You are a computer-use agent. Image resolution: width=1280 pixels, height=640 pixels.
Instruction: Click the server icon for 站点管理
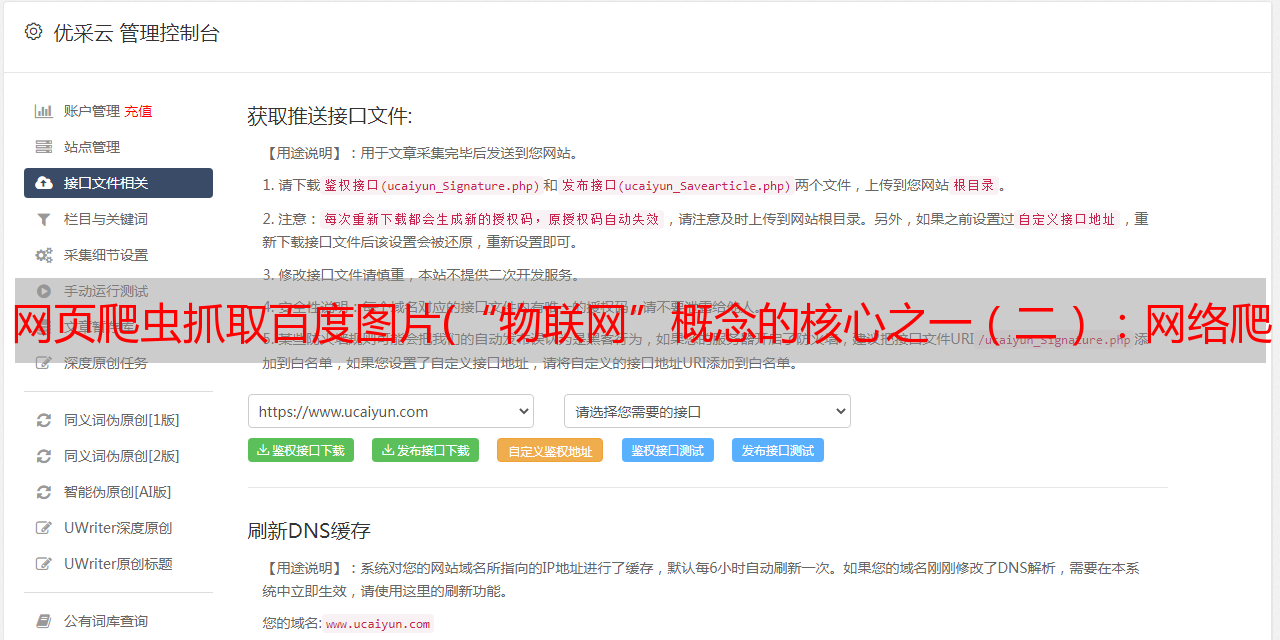[44, 147]
